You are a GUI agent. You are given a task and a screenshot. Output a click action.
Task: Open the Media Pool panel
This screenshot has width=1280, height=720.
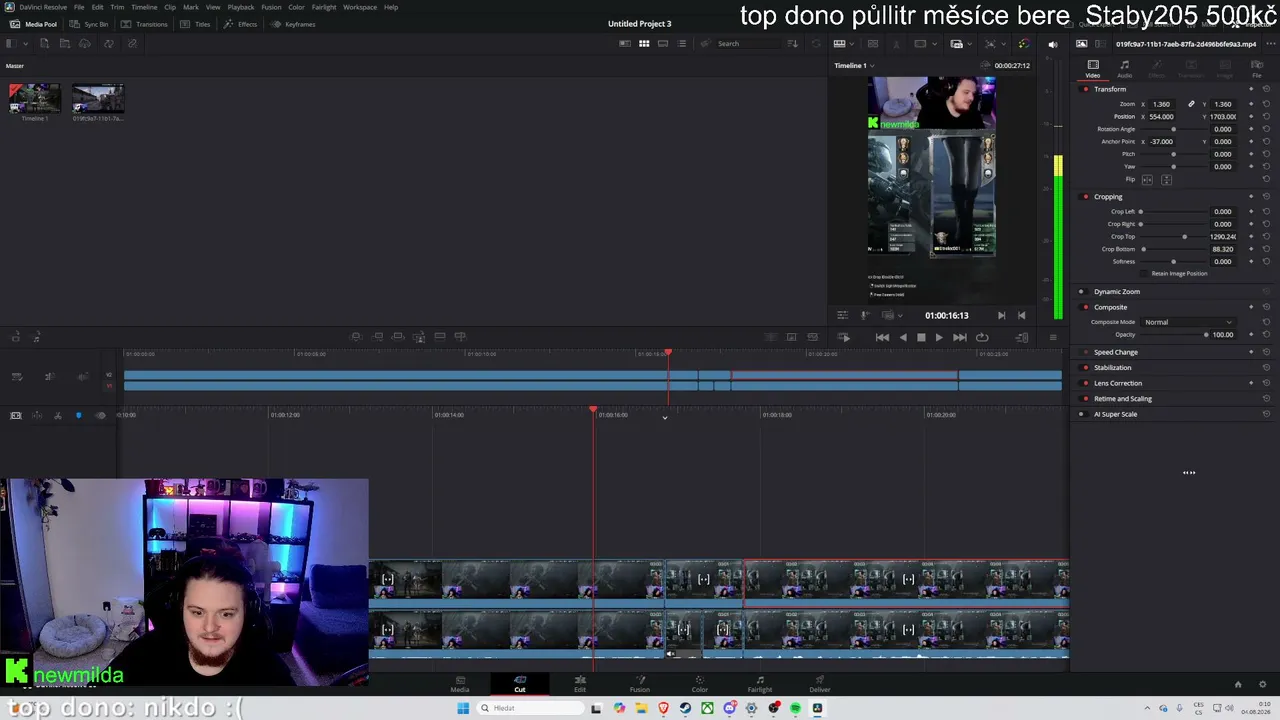pos(34,24)
